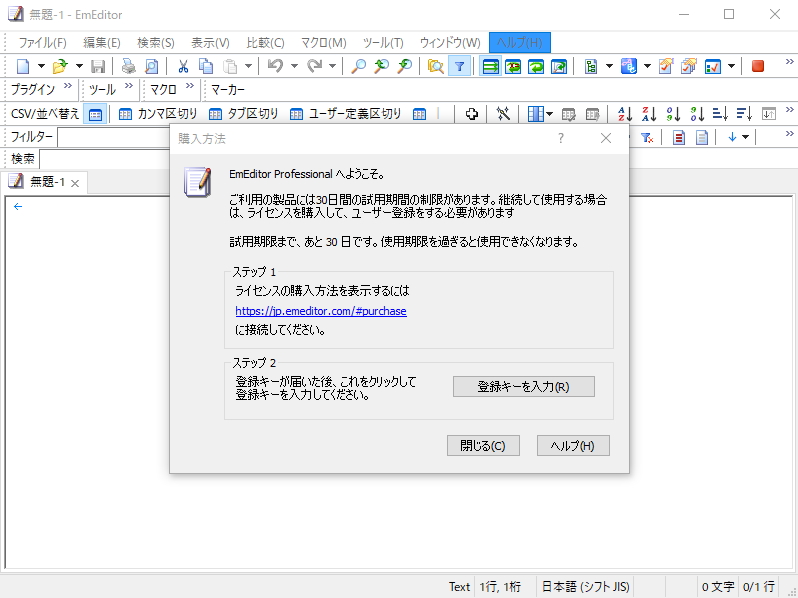Expand the Paste dropdown arrow
The width and height of the screenshot is (798, 598).
click(x=248, y=66)
